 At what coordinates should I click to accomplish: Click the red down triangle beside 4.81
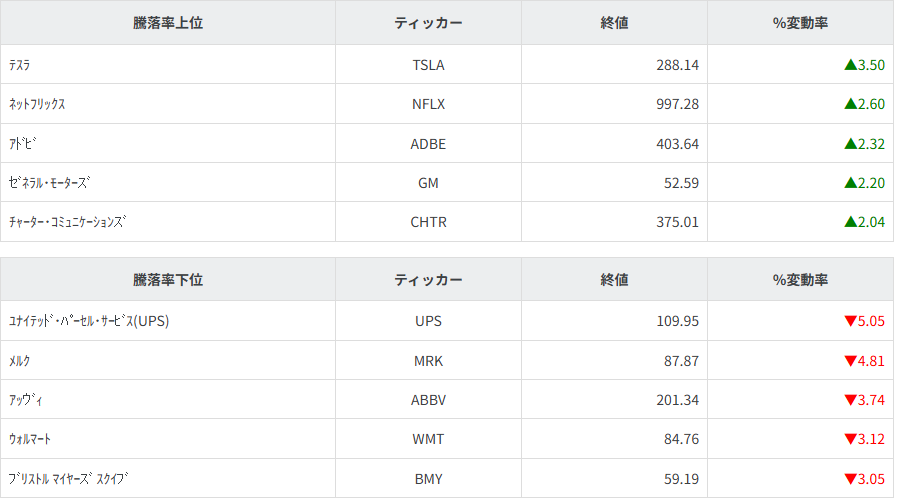click(850, 360)
